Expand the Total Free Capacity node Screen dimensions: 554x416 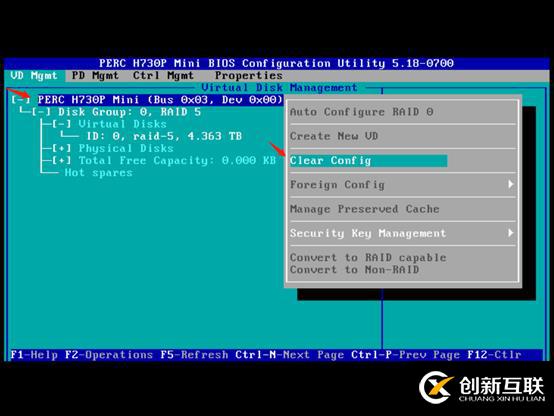click(61, 160)
